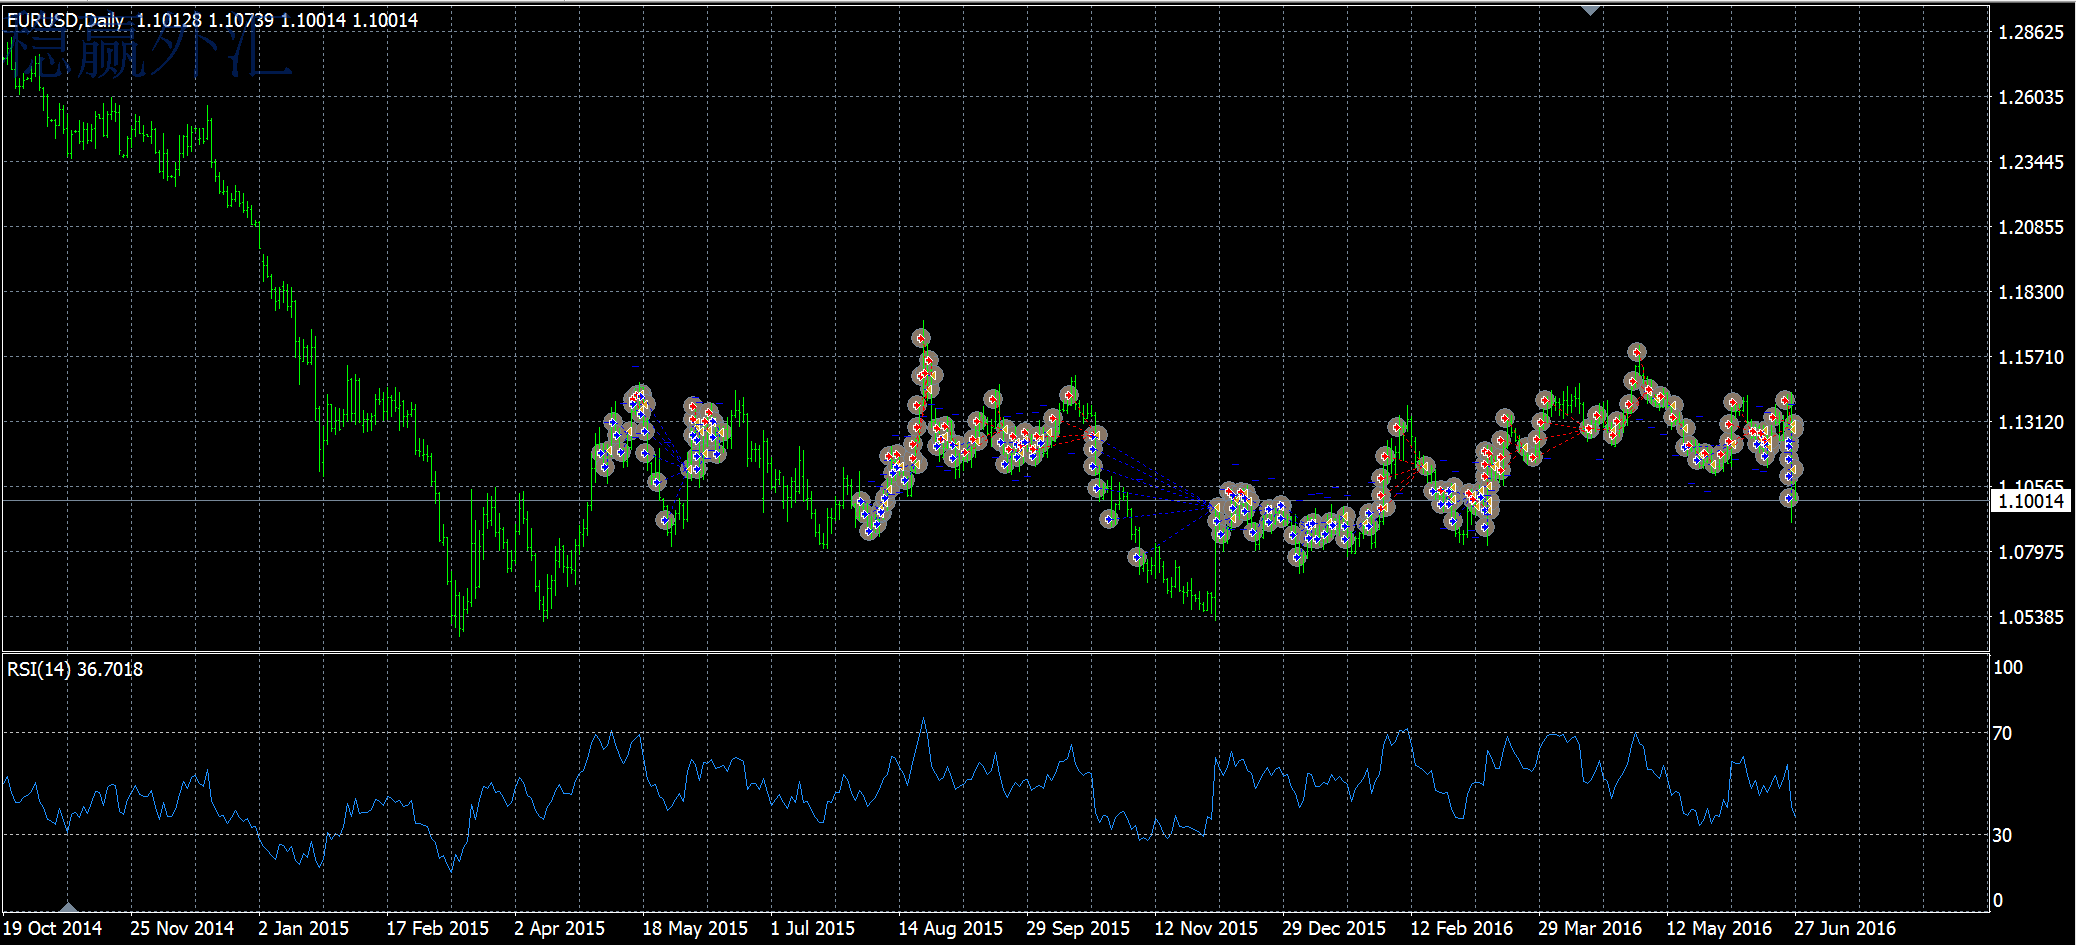Click the 19 Oct 2014 date label
The image size is (2076, 945).
pos(53,928)
